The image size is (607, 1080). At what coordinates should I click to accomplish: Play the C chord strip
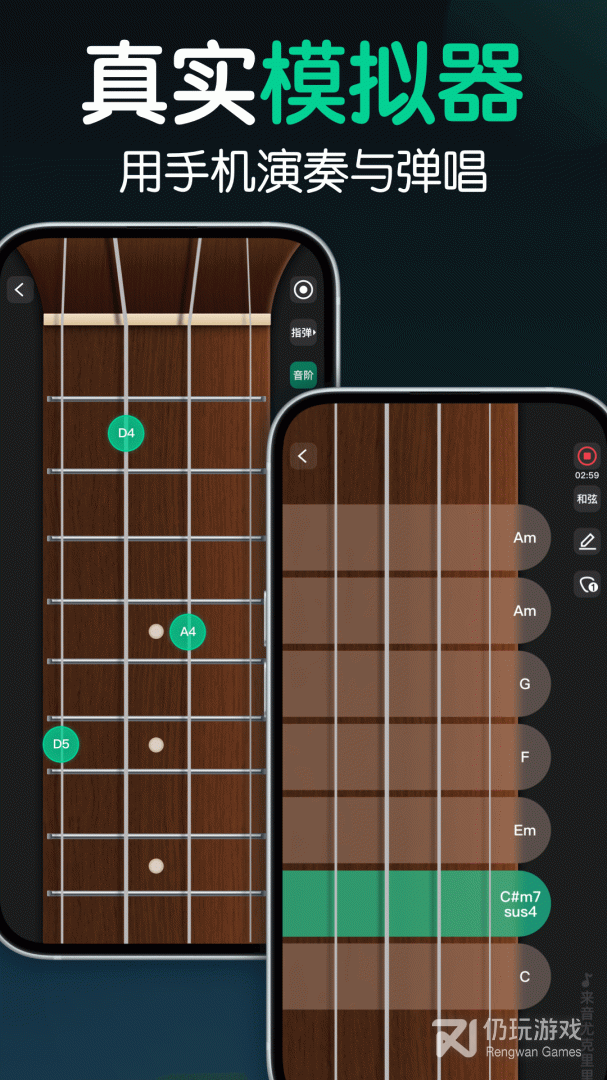coord(416,977)
